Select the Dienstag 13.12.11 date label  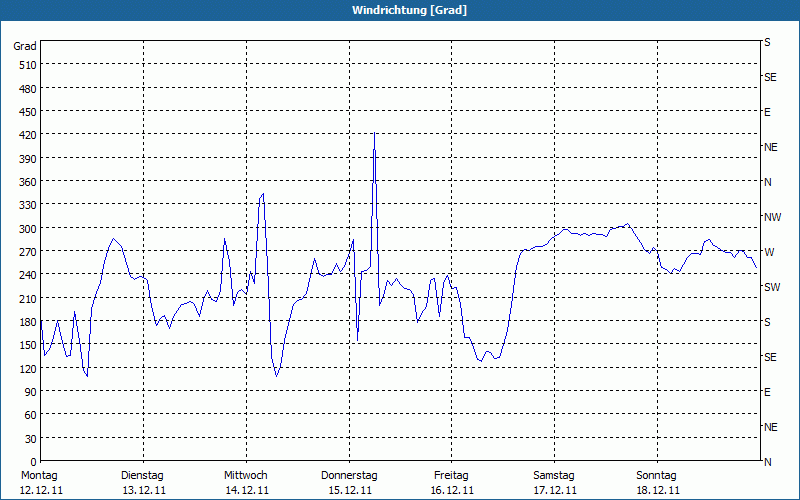[x=143, y=482]
